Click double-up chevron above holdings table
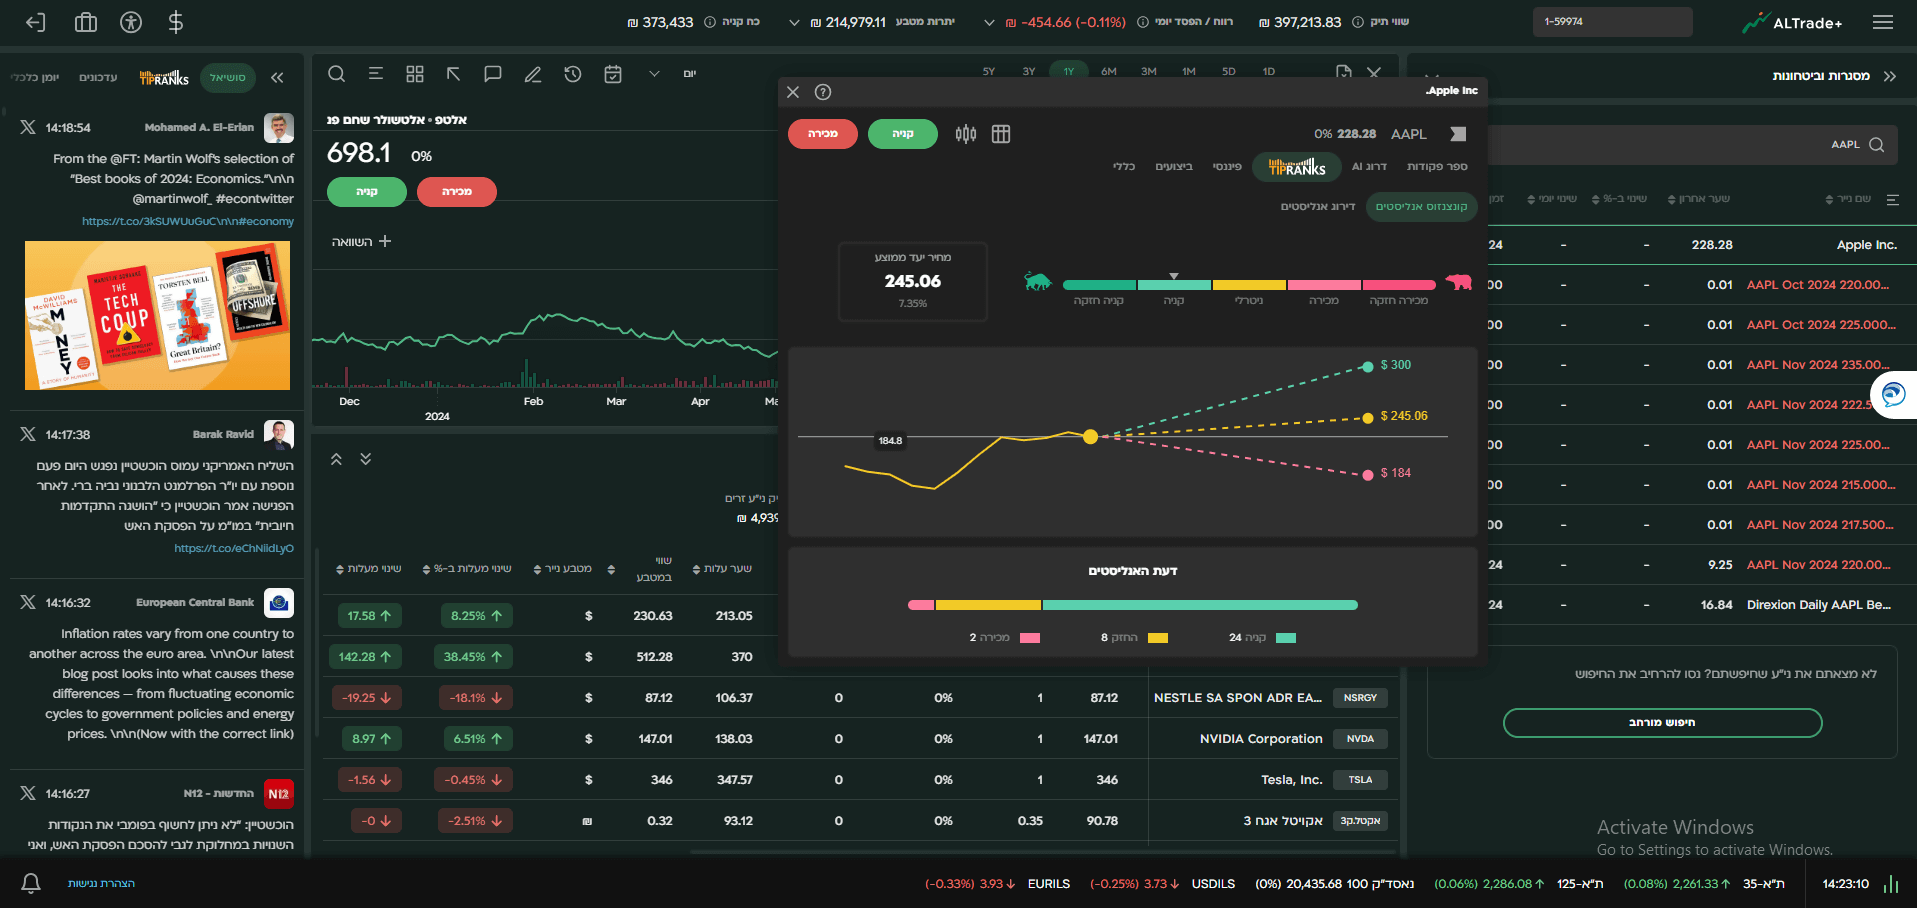Image resolution: width=1917 pixels, height=908 pixels. (x=337, y=459)
